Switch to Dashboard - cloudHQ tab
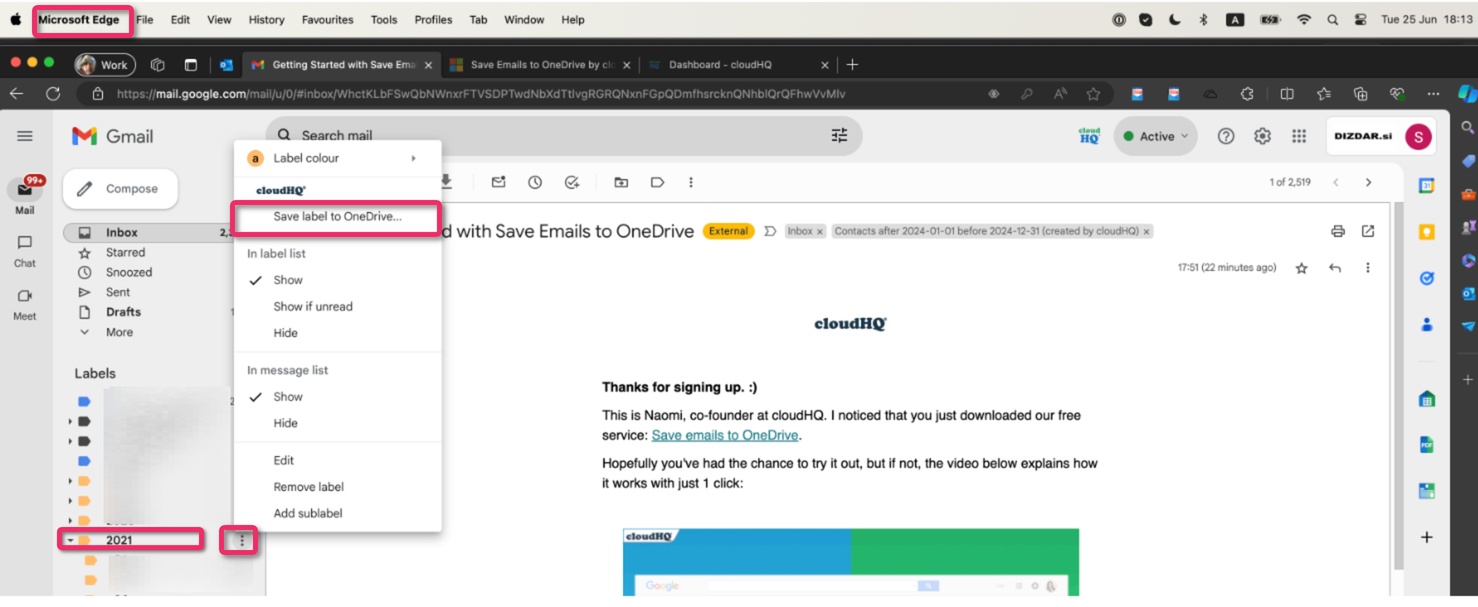 738,64
